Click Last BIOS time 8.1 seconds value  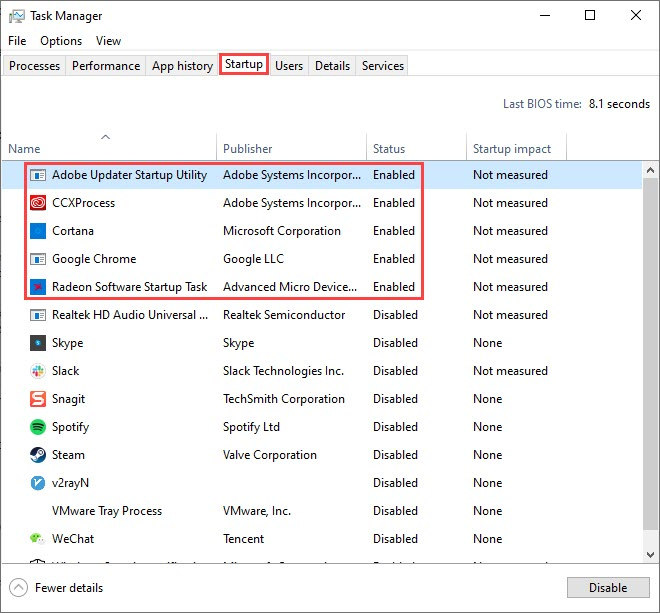pos(619,104)
